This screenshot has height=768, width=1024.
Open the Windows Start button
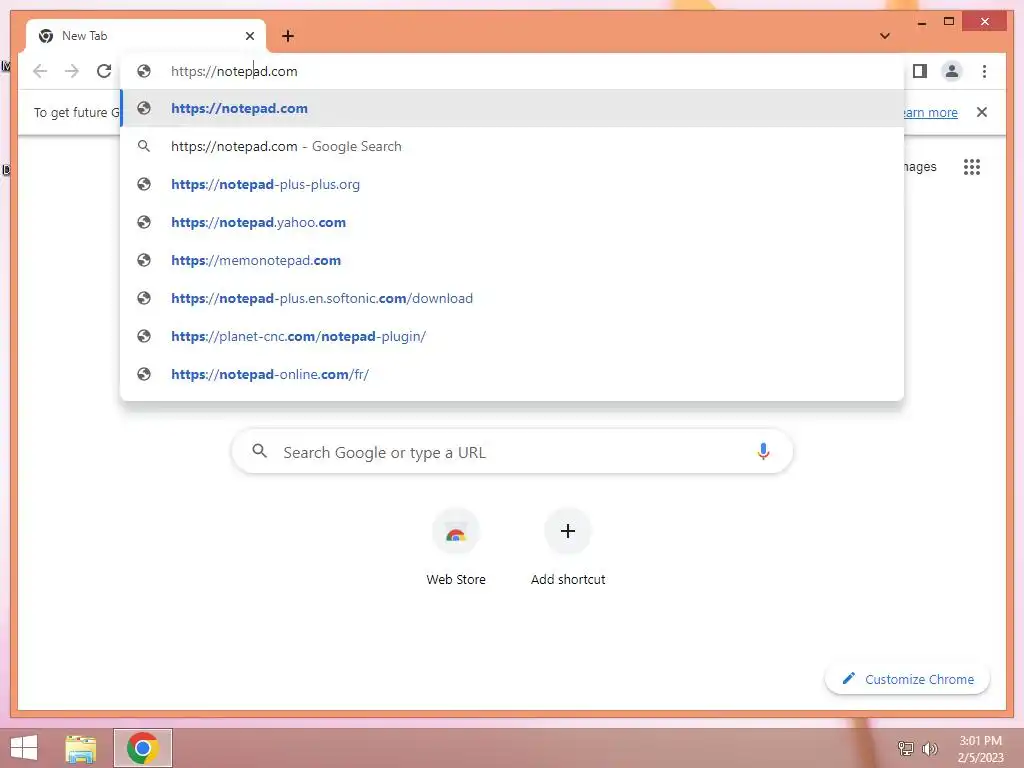[x=24, y=748]
